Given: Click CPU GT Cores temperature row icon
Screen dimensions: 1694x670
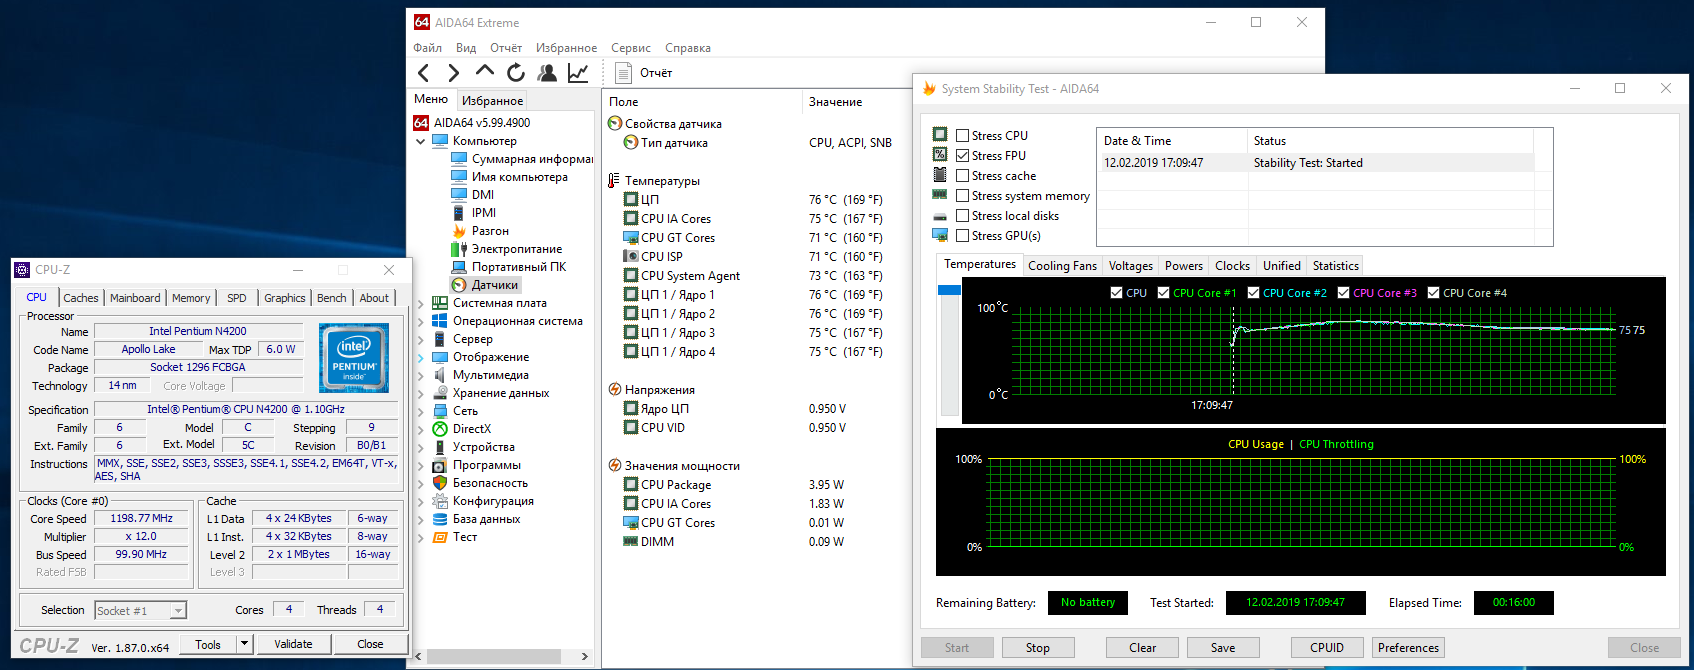Looking at the screenshot, I should (631, 238).
